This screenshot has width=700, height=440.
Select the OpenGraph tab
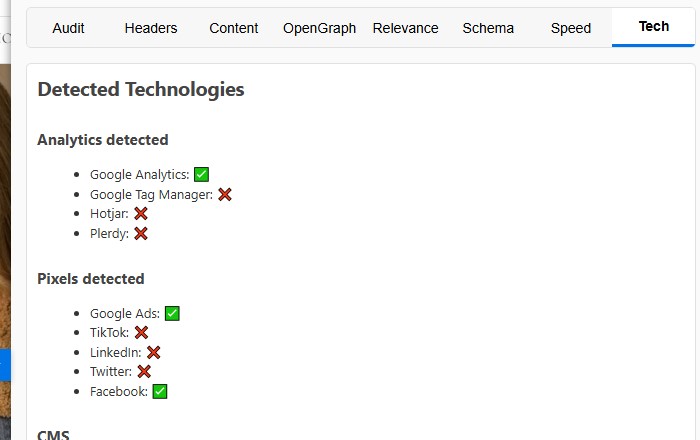[319, 28]
